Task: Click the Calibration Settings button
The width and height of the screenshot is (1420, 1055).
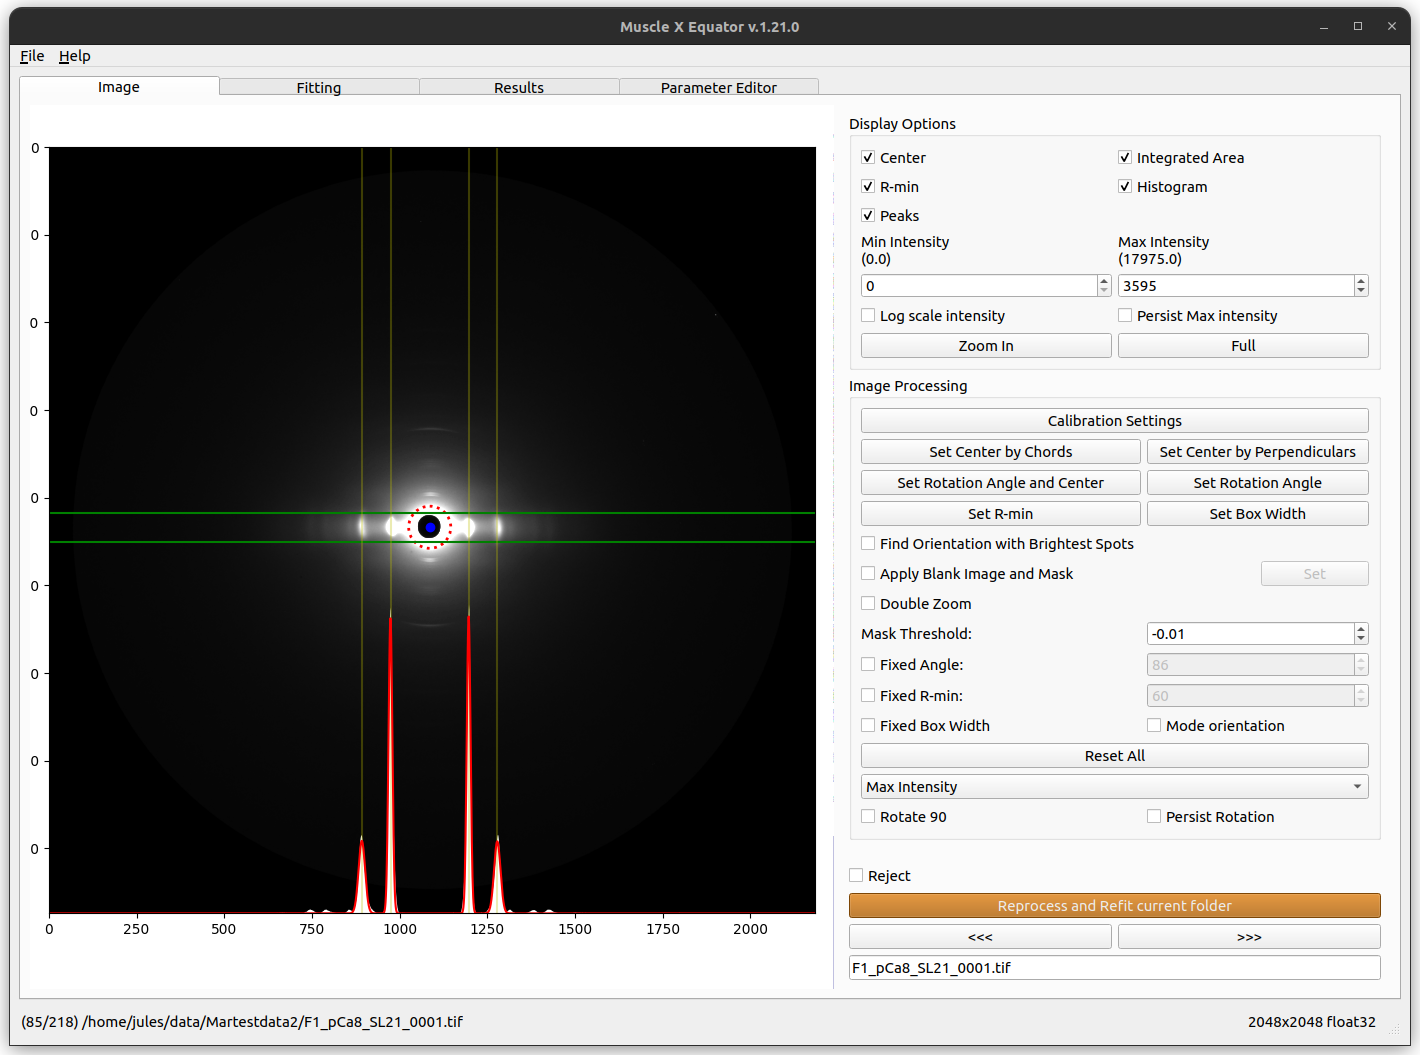Action: pyautogui.click(x=1114, y=421)
